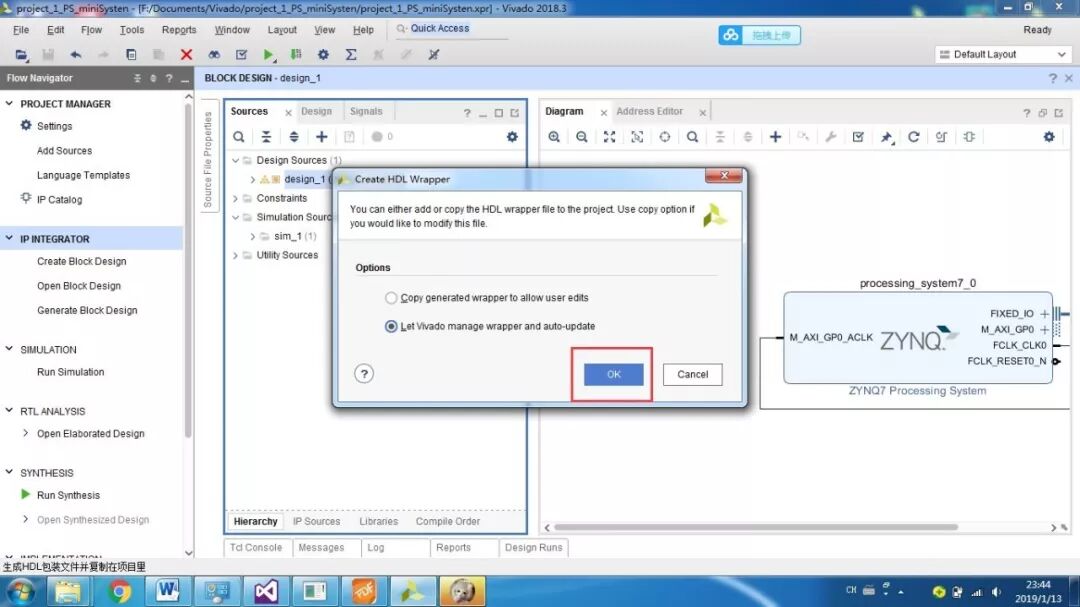The width and height of the screenshot is (1080, 607).
Task: Collapse the SIMULATION section
Action: click(9, 349)
